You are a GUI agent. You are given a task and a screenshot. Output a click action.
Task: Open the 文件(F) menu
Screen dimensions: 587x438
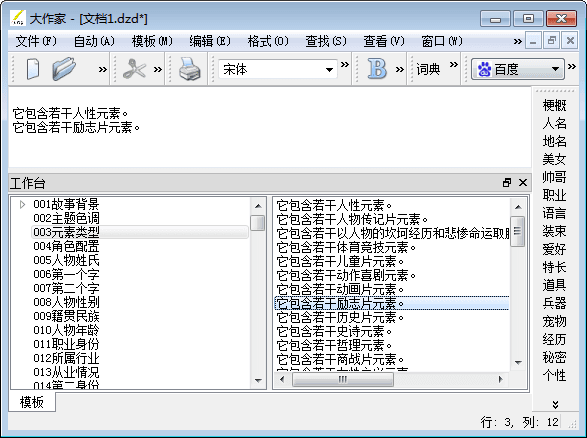tap(36, 41)
